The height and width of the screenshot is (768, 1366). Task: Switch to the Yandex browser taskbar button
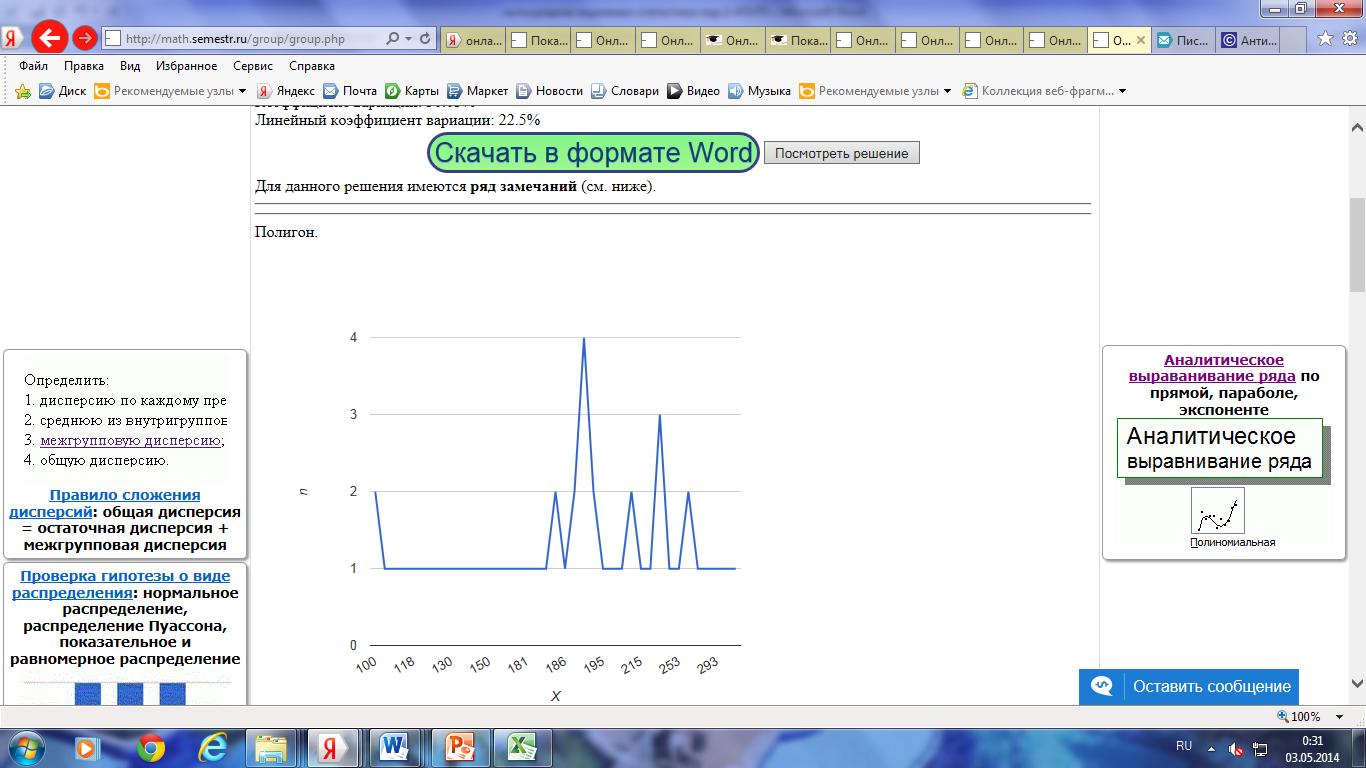tap(334, 747)
